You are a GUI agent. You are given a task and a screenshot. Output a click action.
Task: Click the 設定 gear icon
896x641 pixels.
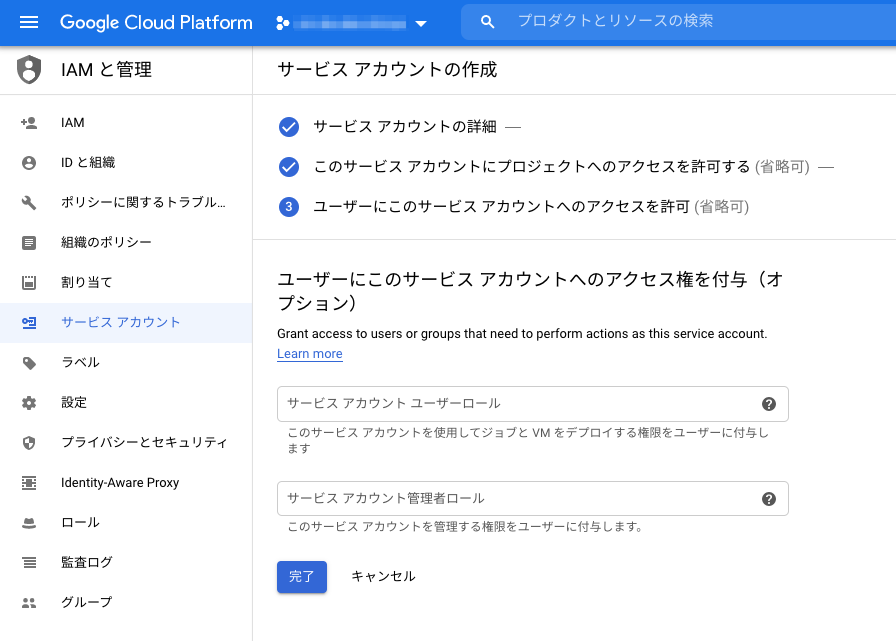click(29, 403)
